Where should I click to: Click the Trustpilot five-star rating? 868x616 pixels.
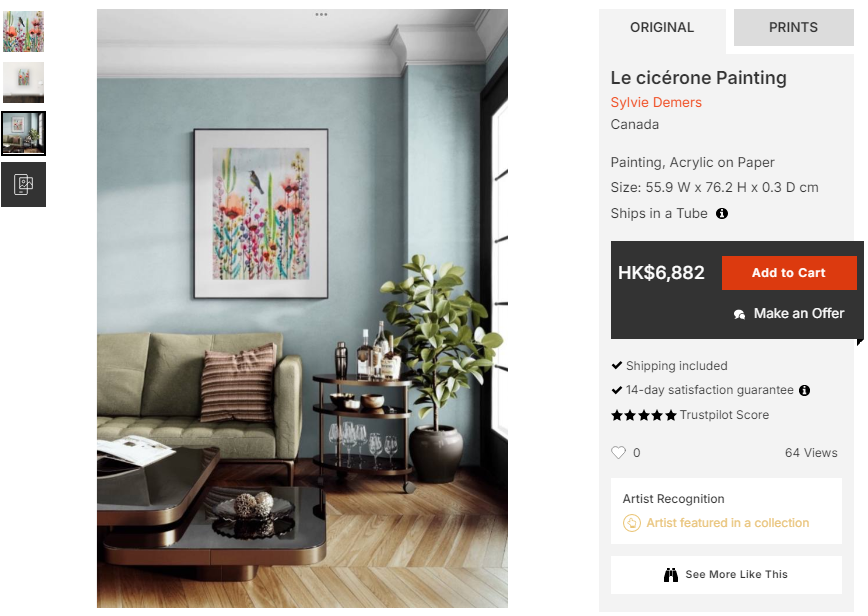[644, 415]
